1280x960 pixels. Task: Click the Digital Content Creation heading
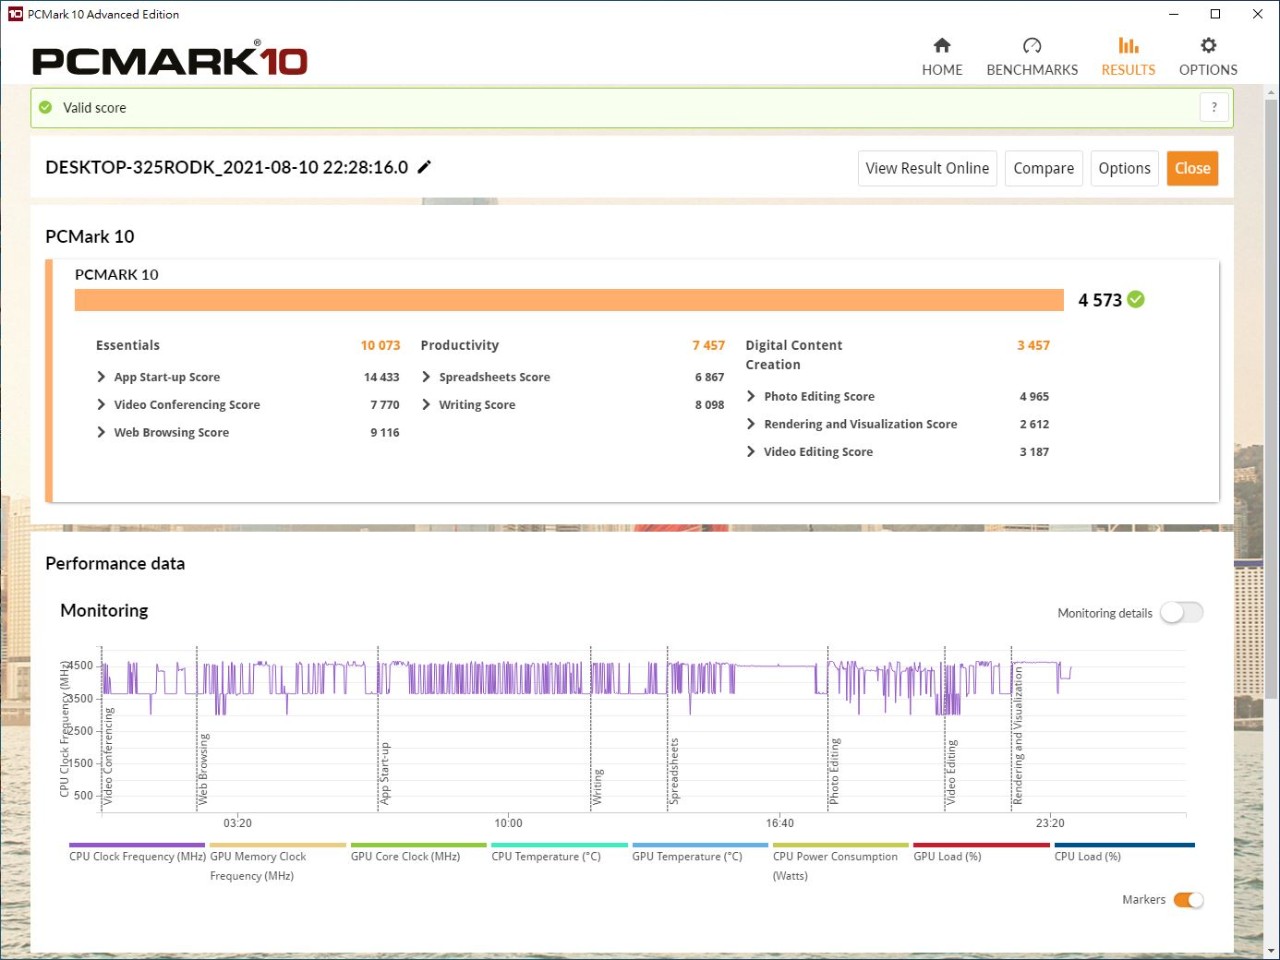793,355
